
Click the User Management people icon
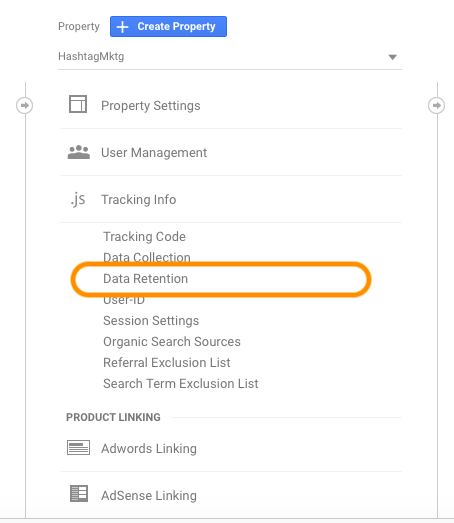(x=79, y=152)
